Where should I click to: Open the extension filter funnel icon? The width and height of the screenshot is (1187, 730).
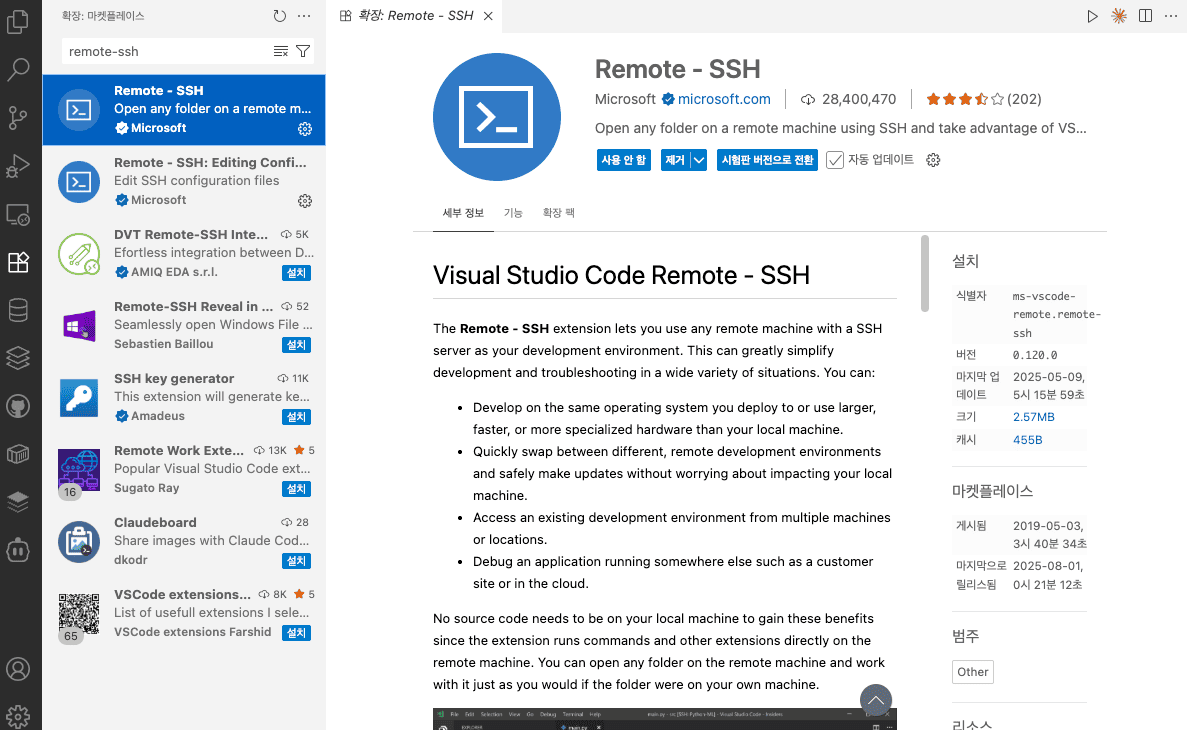(303, 51)
